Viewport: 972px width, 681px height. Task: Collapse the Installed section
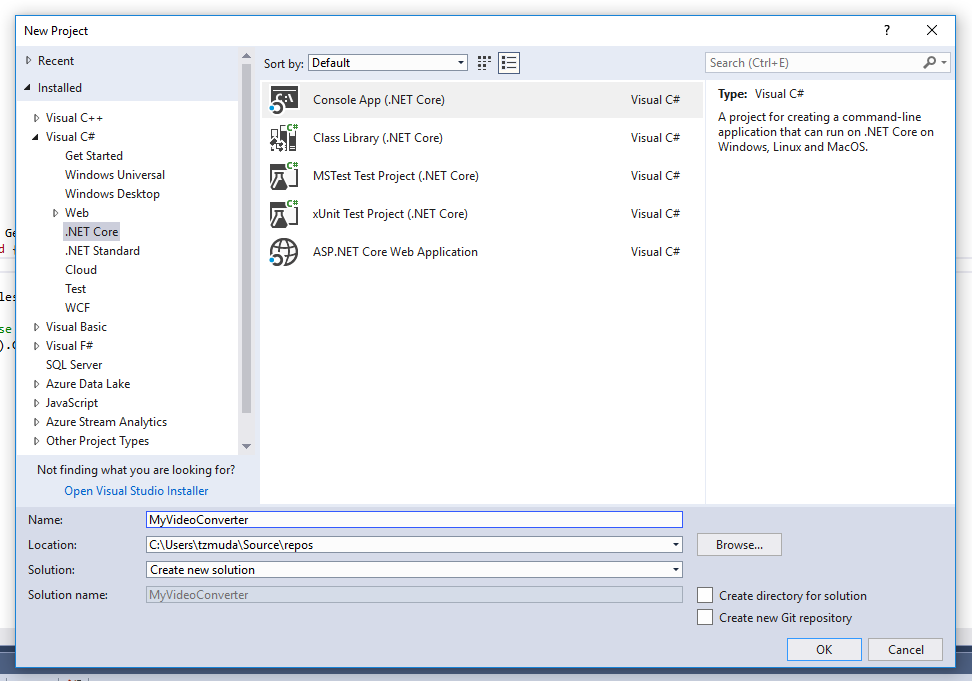tap(27, 88)
